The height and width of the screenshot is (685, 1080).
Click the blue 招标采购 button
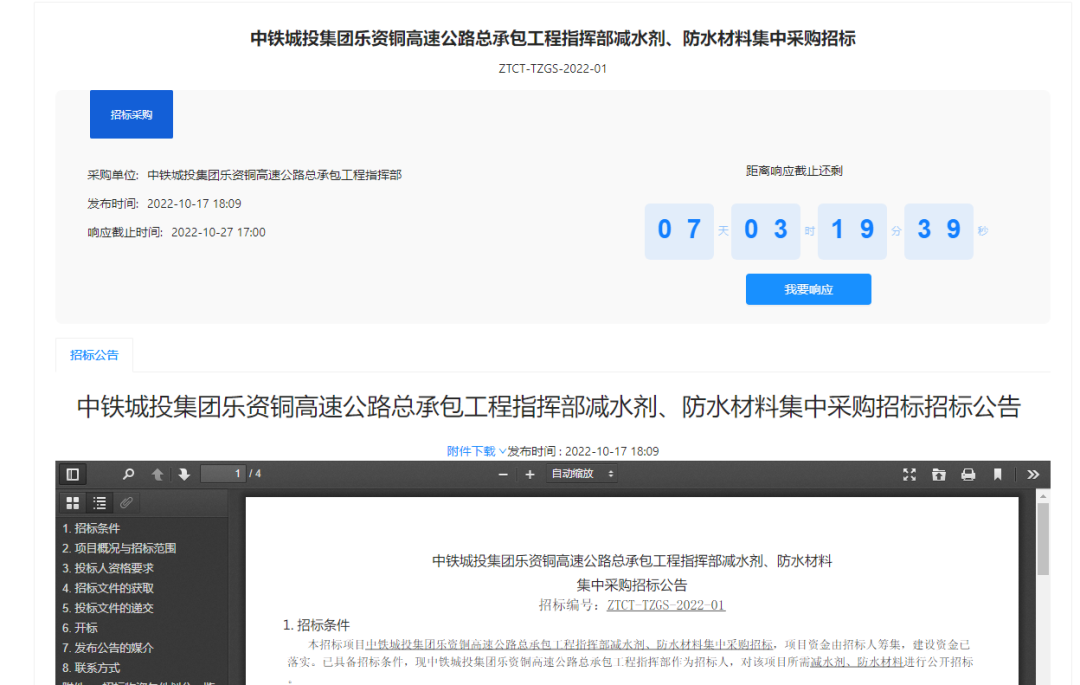(x=132, y=114)
